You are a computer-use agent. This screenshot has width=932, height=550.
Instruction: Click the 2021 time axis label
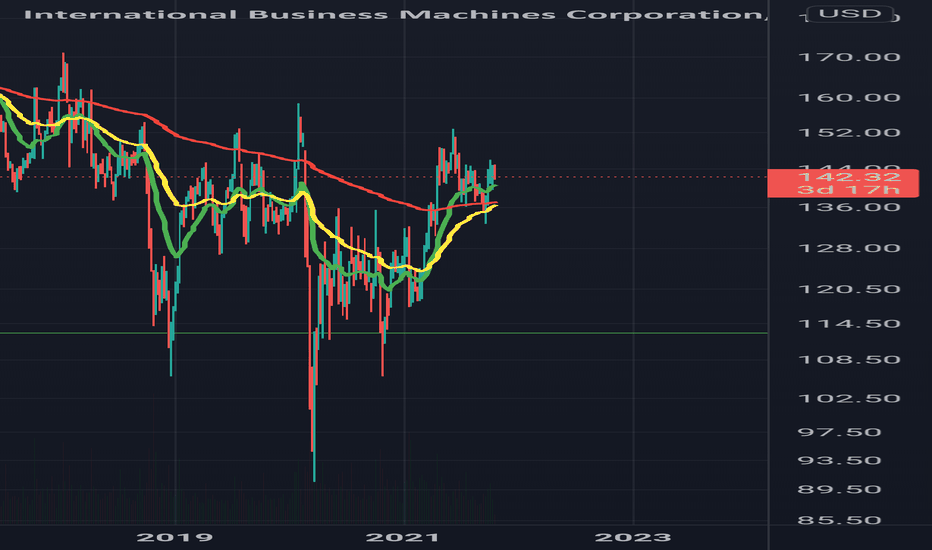tap(403, 538)
